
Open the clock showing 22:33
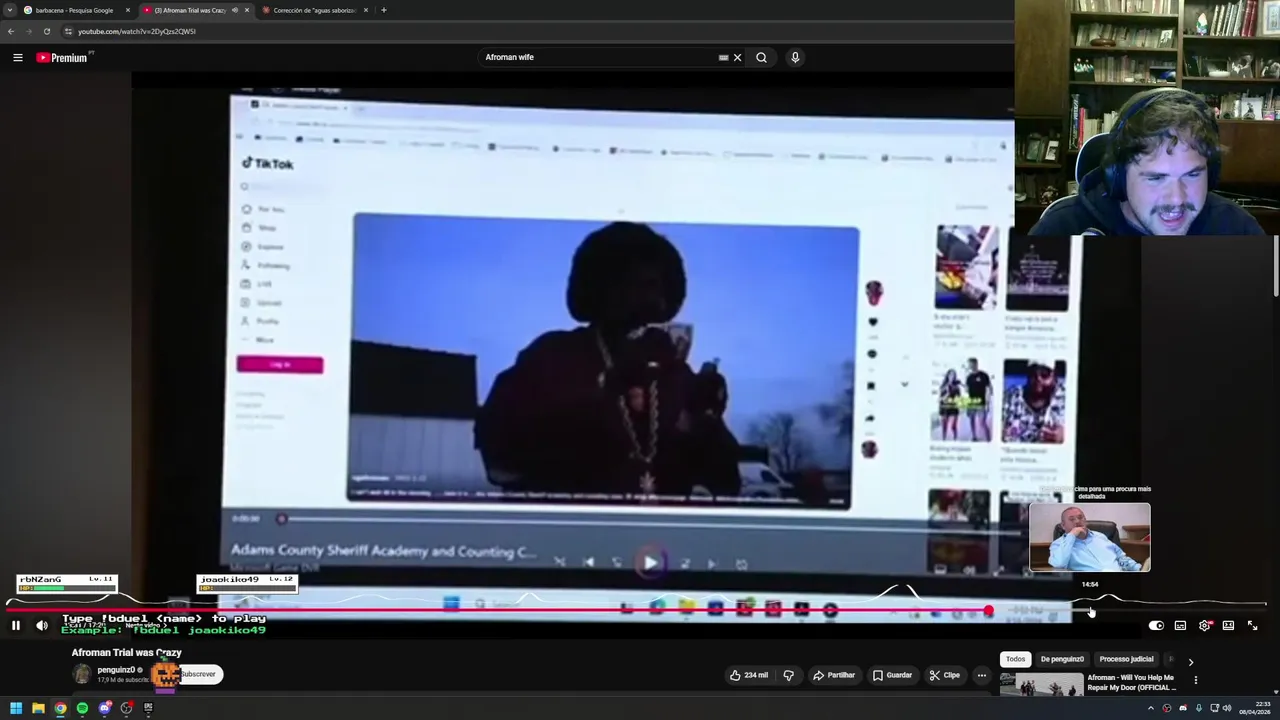point(1254,708)
